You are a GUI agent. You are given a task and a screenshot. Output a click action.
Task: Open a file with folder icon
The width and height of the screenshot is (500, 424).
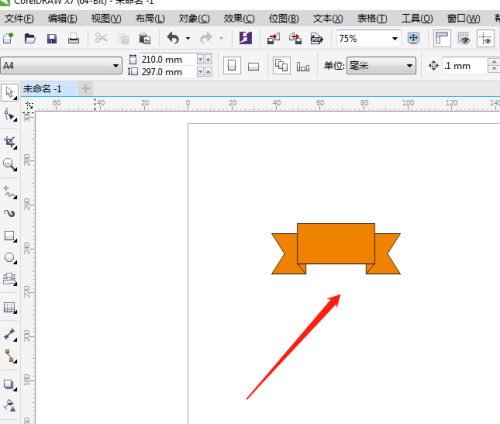30,38
